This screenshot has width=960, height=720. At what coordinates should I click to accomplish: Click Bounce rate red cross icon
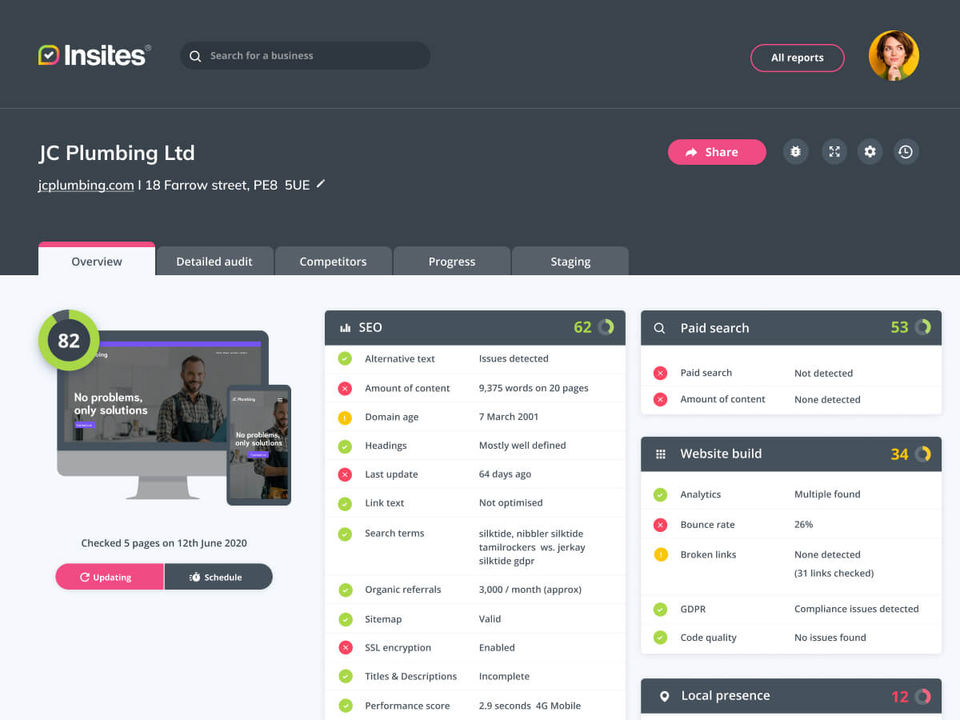click(x=660, y=525)
